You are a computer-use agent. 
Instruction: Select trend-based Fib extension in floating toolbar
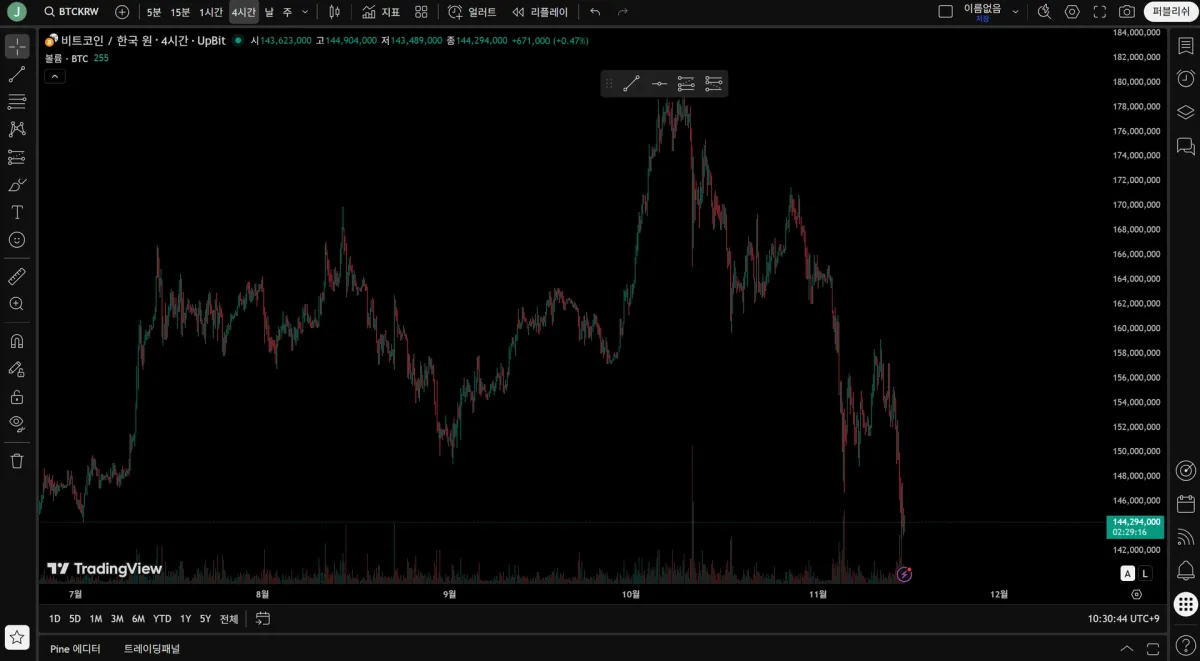click(713, 84)
